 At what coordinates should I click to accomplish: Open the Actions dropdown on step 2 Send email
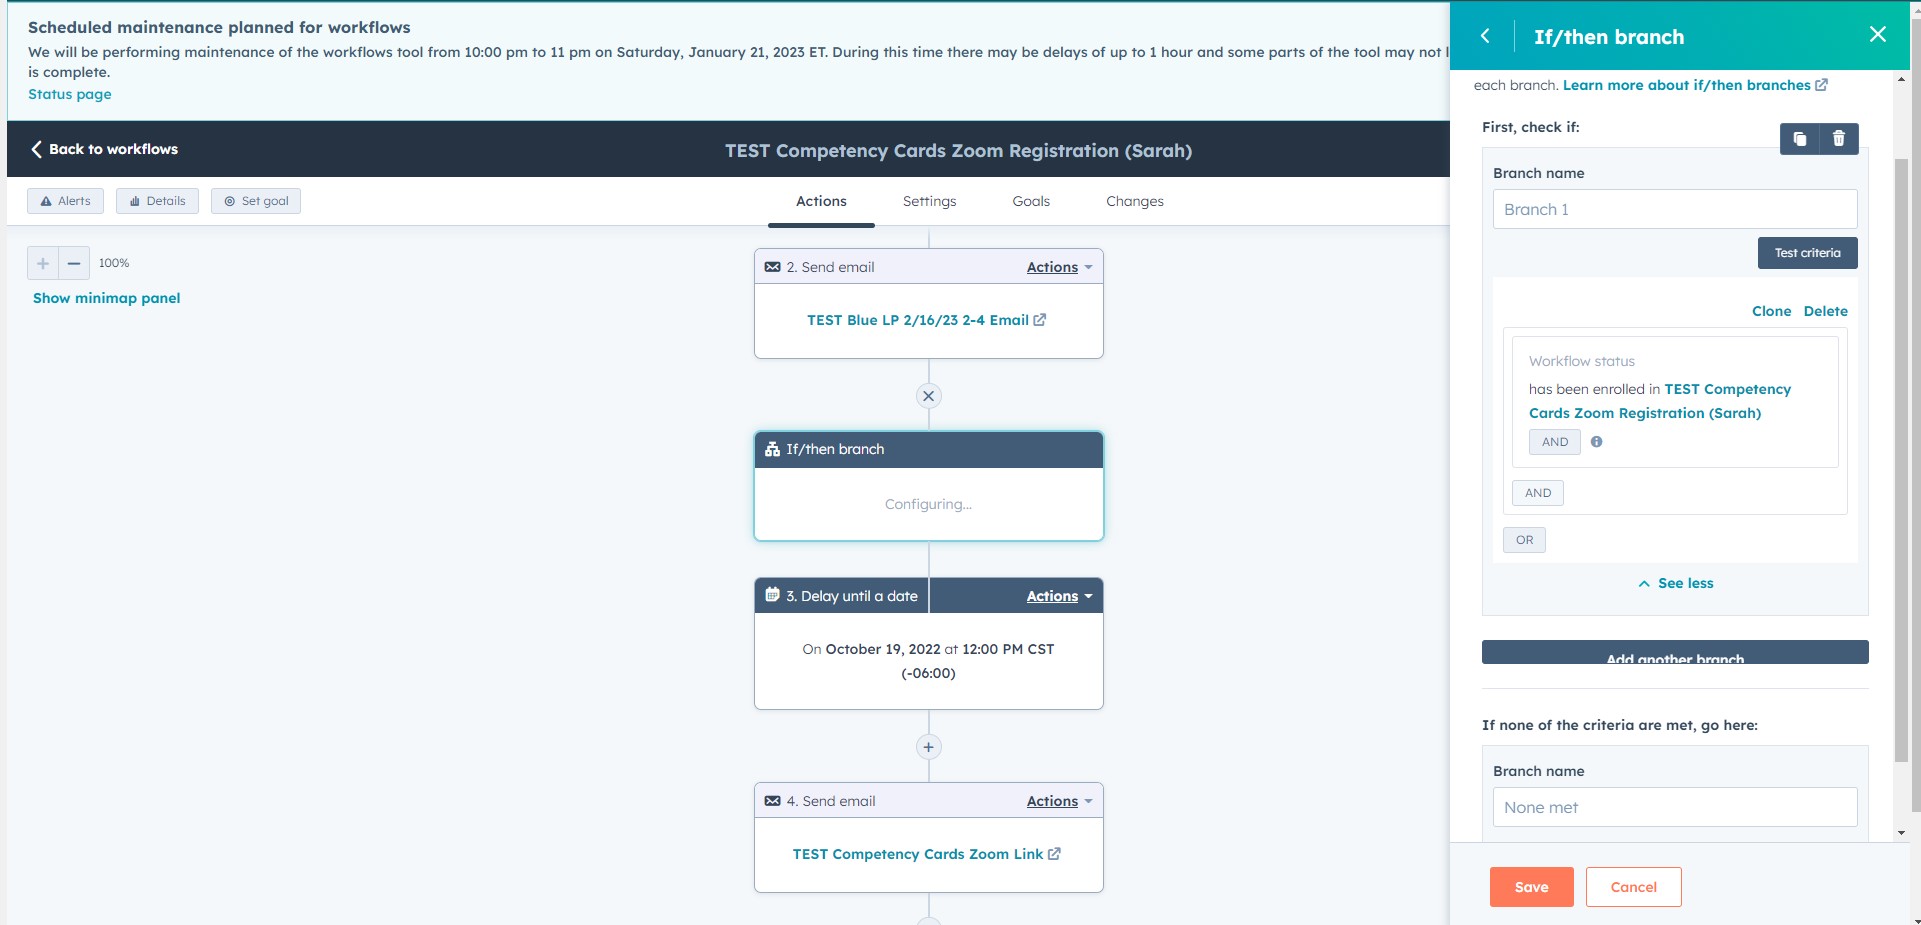point(1054,266)
